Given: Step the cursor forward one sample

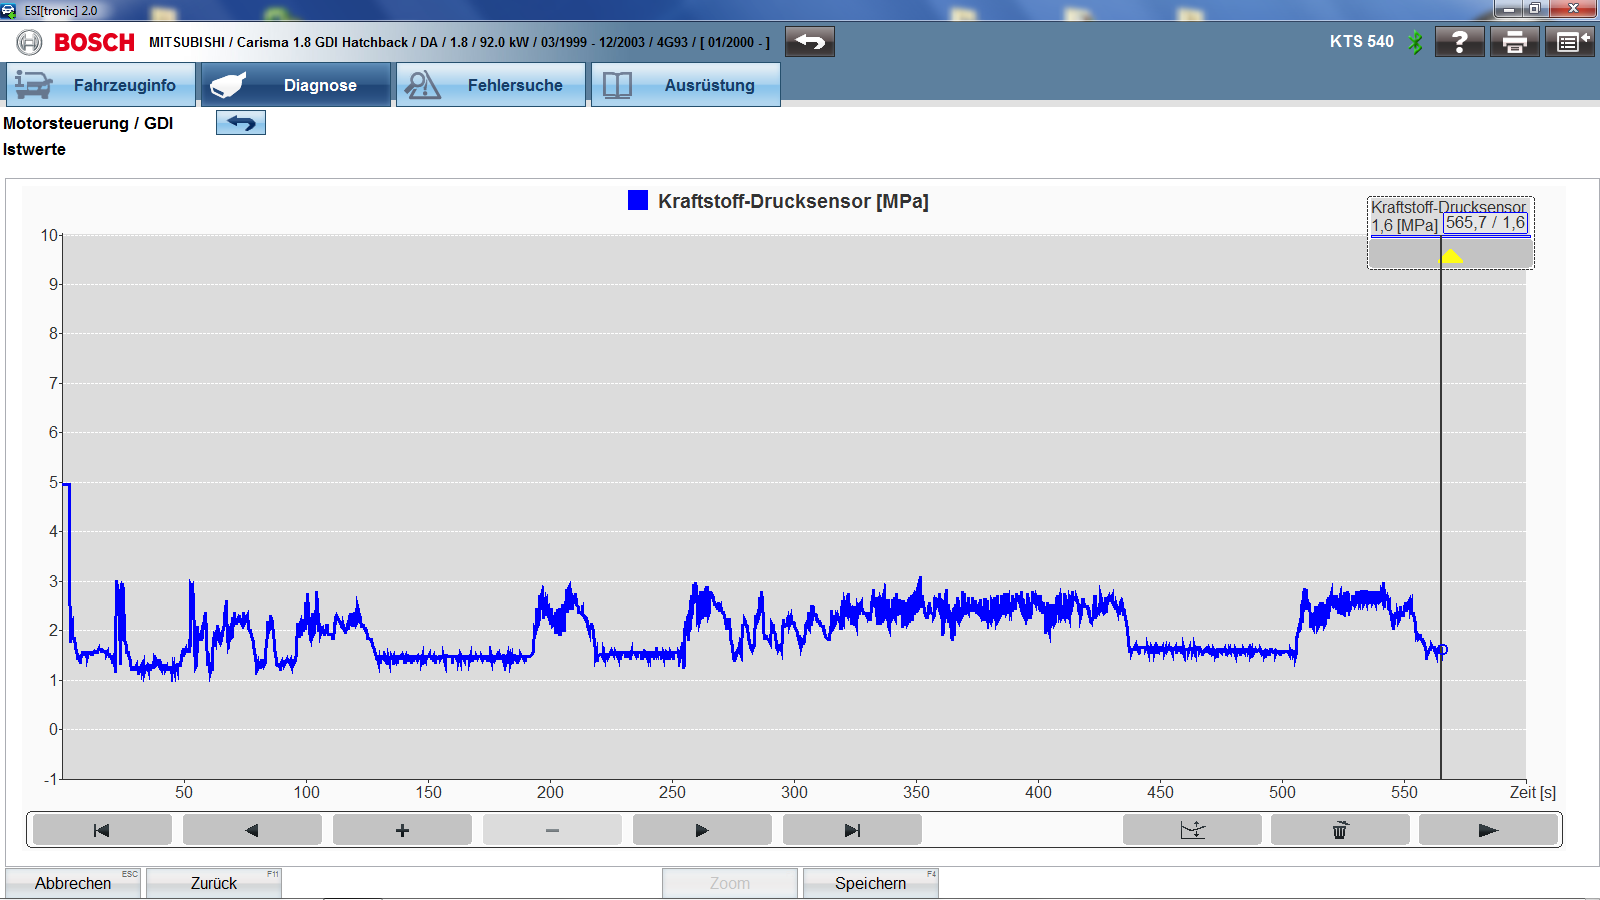Looking at the screenshot, I should pyautogui.click(x=702, y=830).
